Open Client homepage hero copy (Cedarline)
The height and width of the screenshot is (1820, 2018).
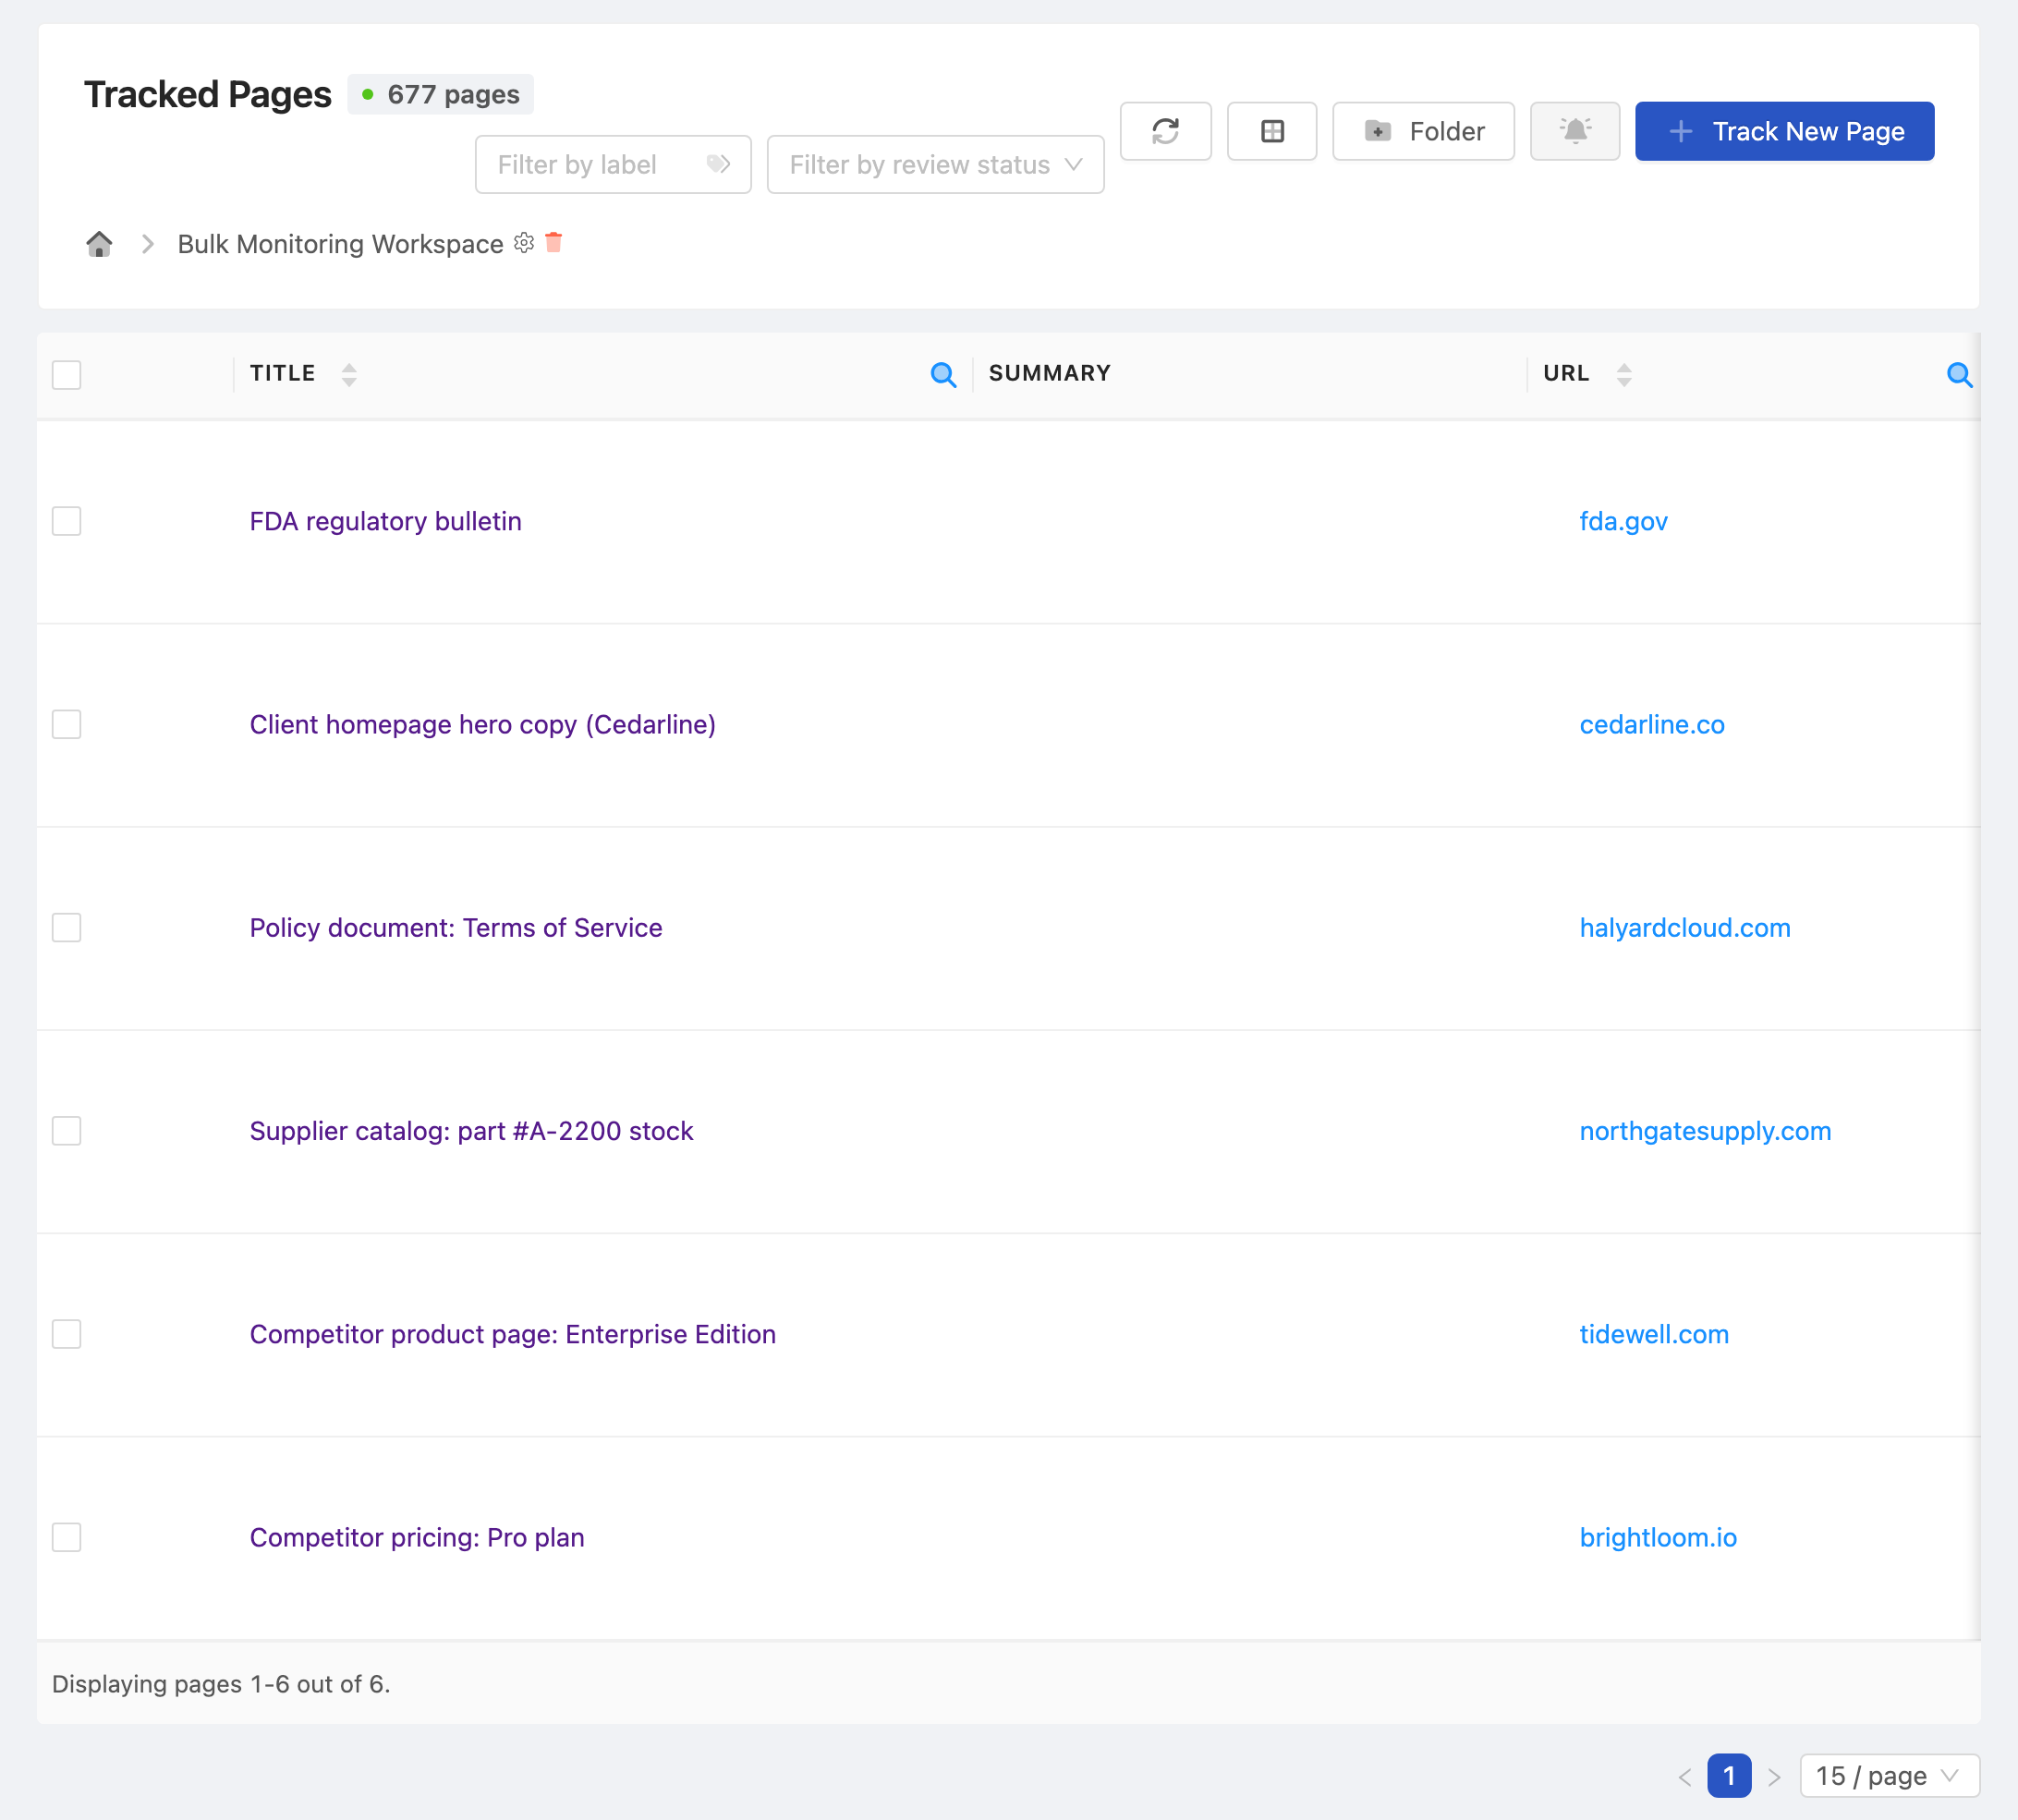483,724
